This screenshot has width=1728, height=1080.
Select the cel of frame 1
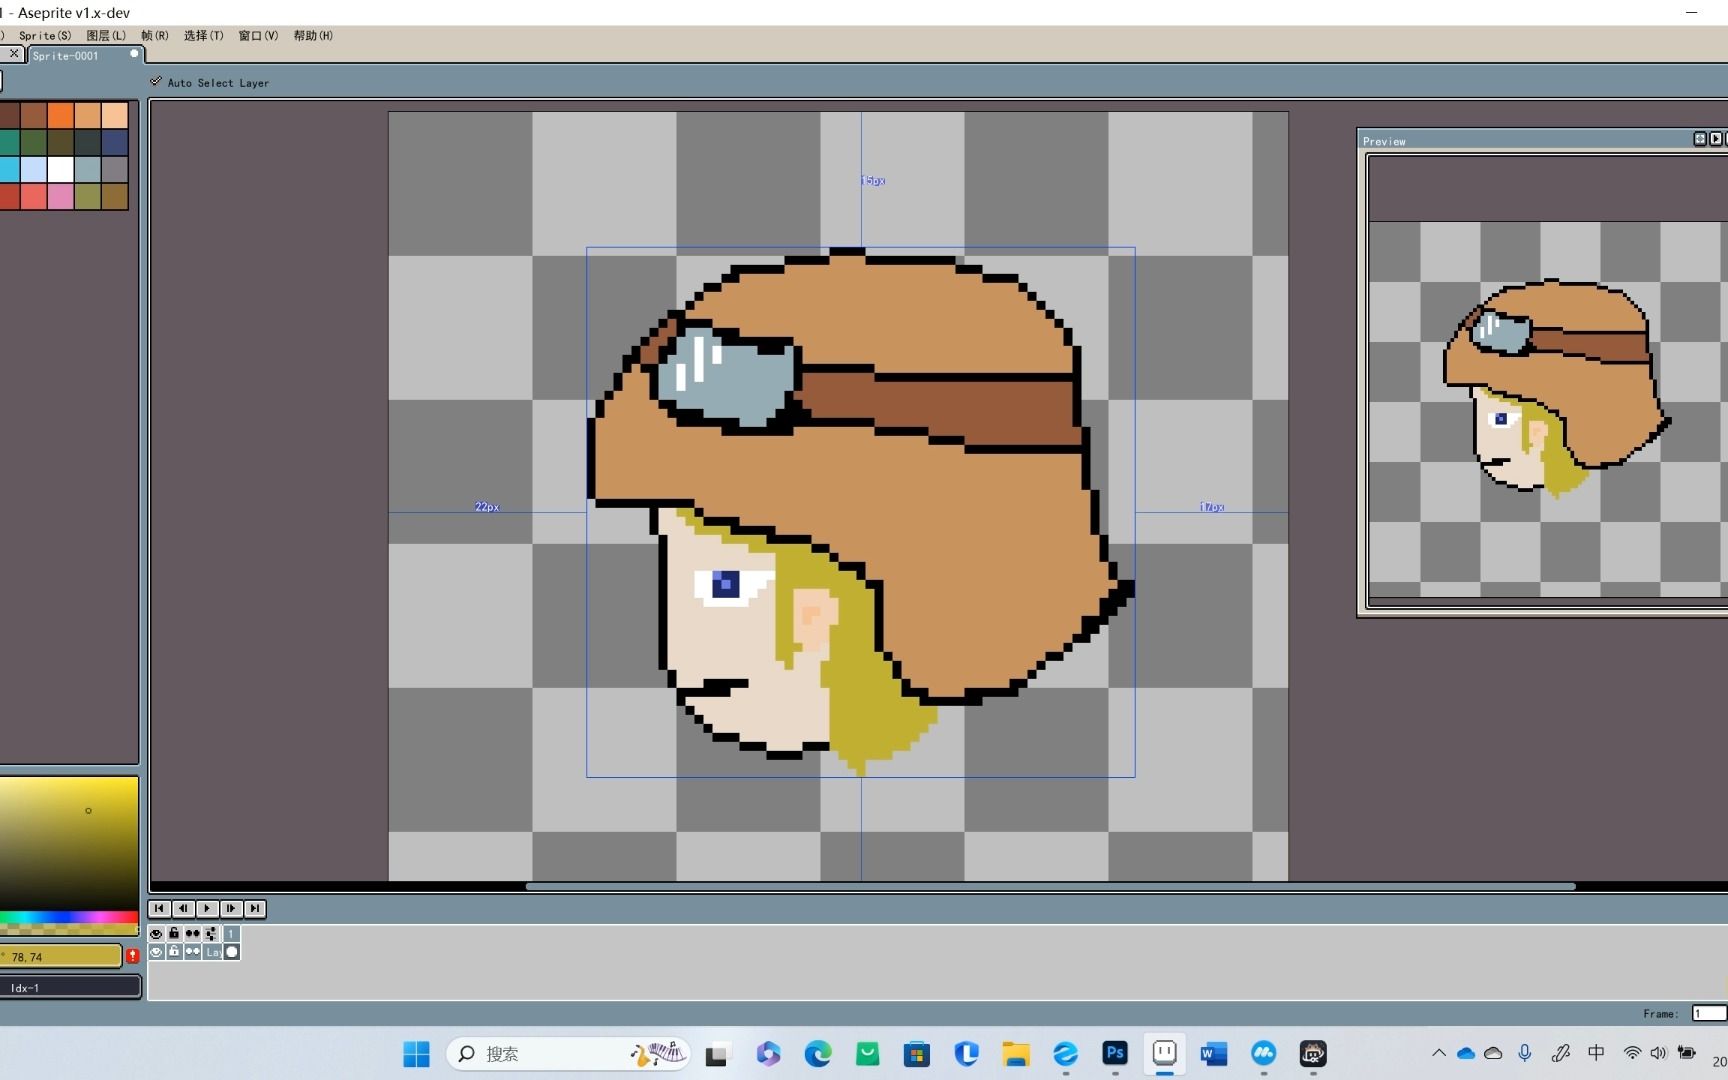point(232,952)
